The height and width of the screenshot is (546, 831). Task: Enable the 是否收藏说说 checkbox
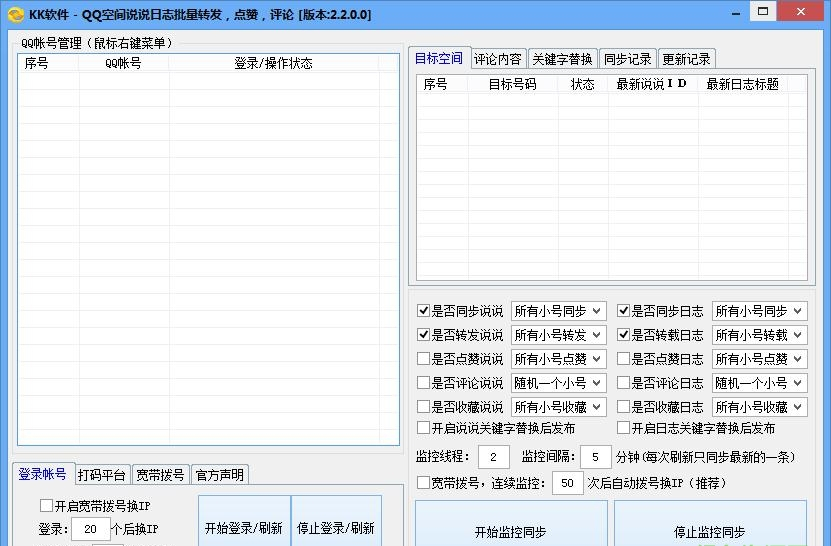tap(423, 407)
